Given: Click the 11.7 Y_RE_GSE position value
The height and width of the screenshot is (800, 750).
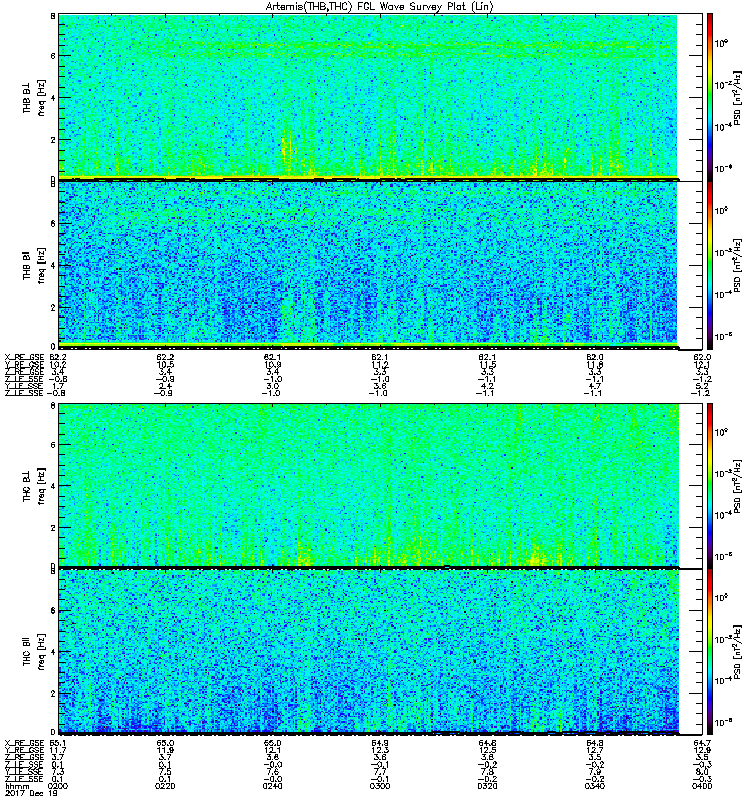Looking at the screenshot, I should click(x=58, y=751).
